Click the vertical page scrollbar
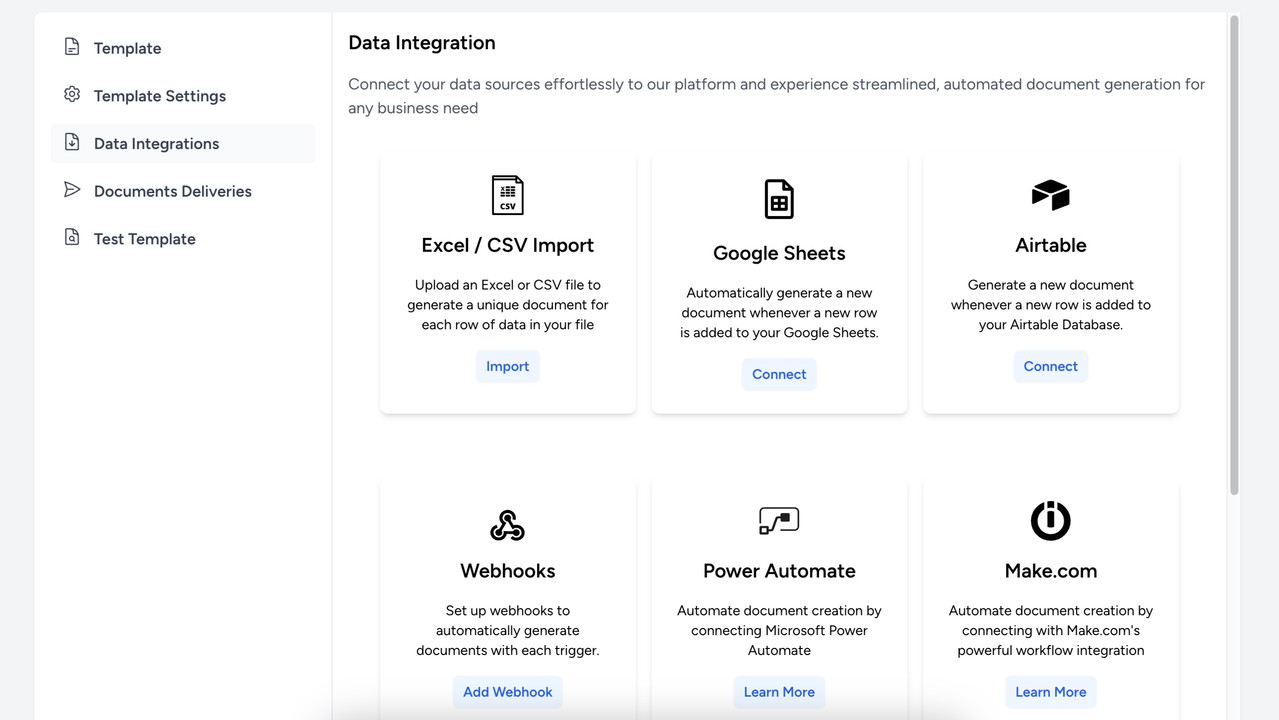This screenshot has height=720, width=1279. tap(1234, 255)
